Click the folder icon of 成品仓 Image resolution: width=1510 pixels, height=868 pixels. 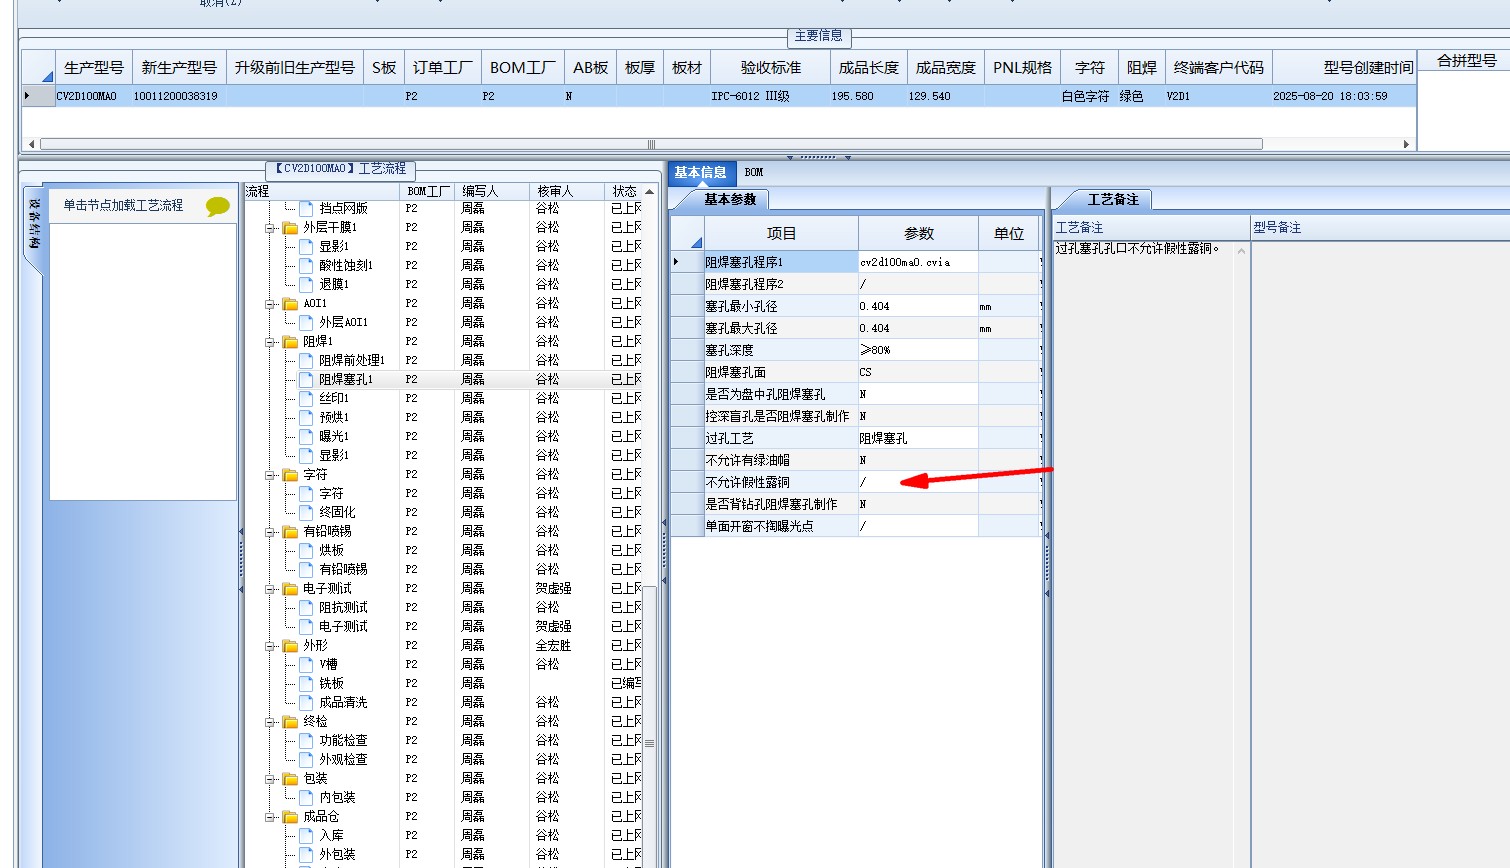(x=291, y=816)
